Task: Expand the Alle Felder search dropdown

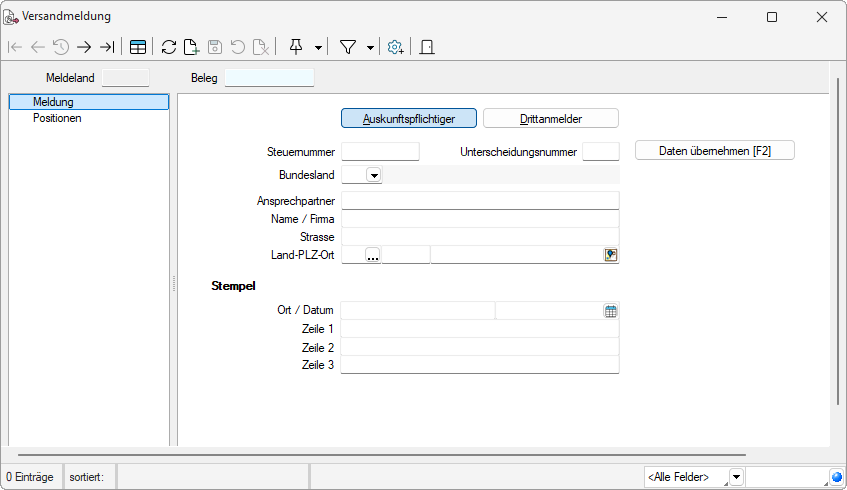Action: [x=736, y=477]
